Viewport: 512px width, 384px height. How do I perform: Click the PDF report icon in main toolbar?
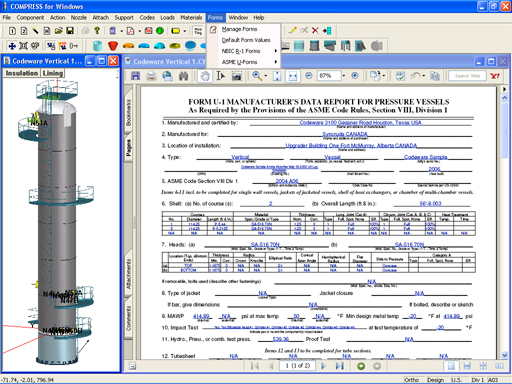pyautogui.click(x=130, y=31)
